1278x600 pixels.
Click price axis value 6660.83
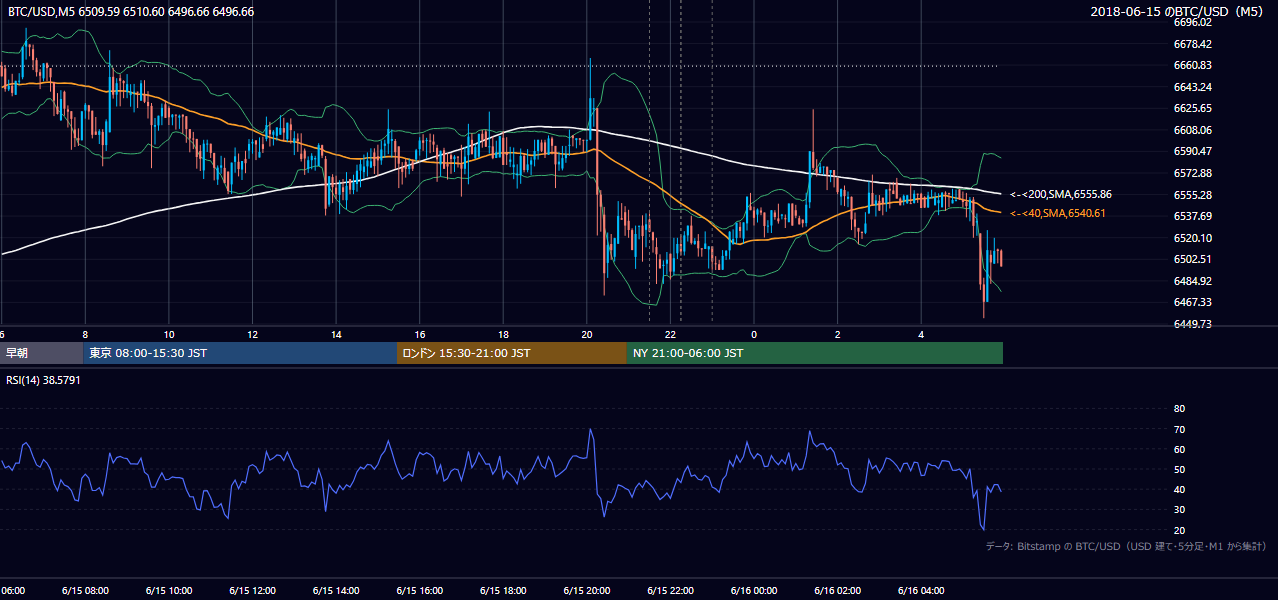(x=1193, y=65)
